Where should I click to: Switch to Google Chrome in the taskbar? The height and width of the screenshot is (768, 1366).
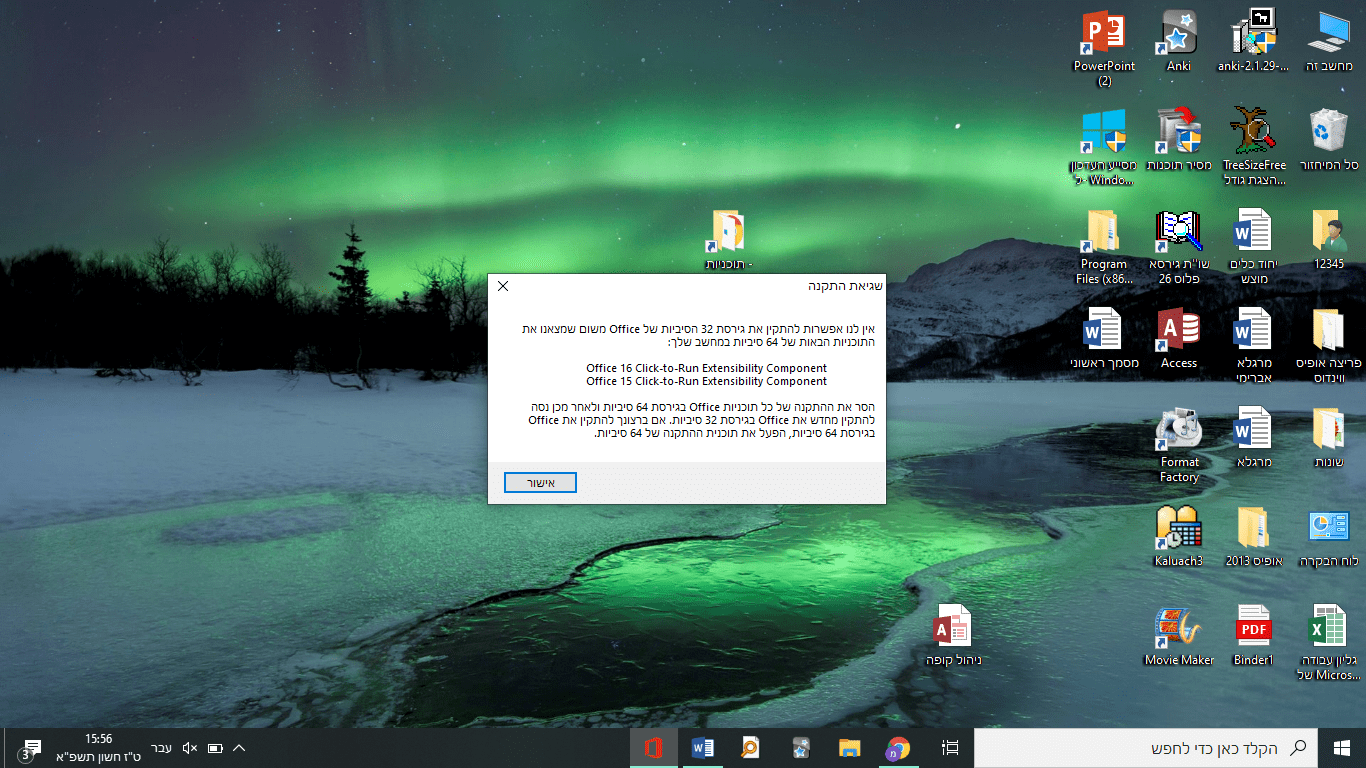click(x=898, y=747)
